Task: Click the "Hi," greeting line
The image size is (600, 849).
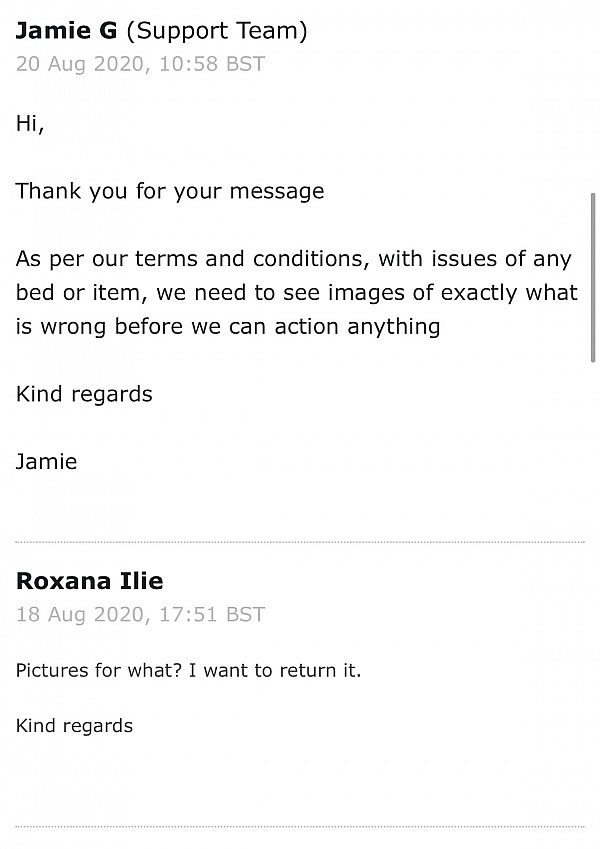Action: tap(30, 124)
